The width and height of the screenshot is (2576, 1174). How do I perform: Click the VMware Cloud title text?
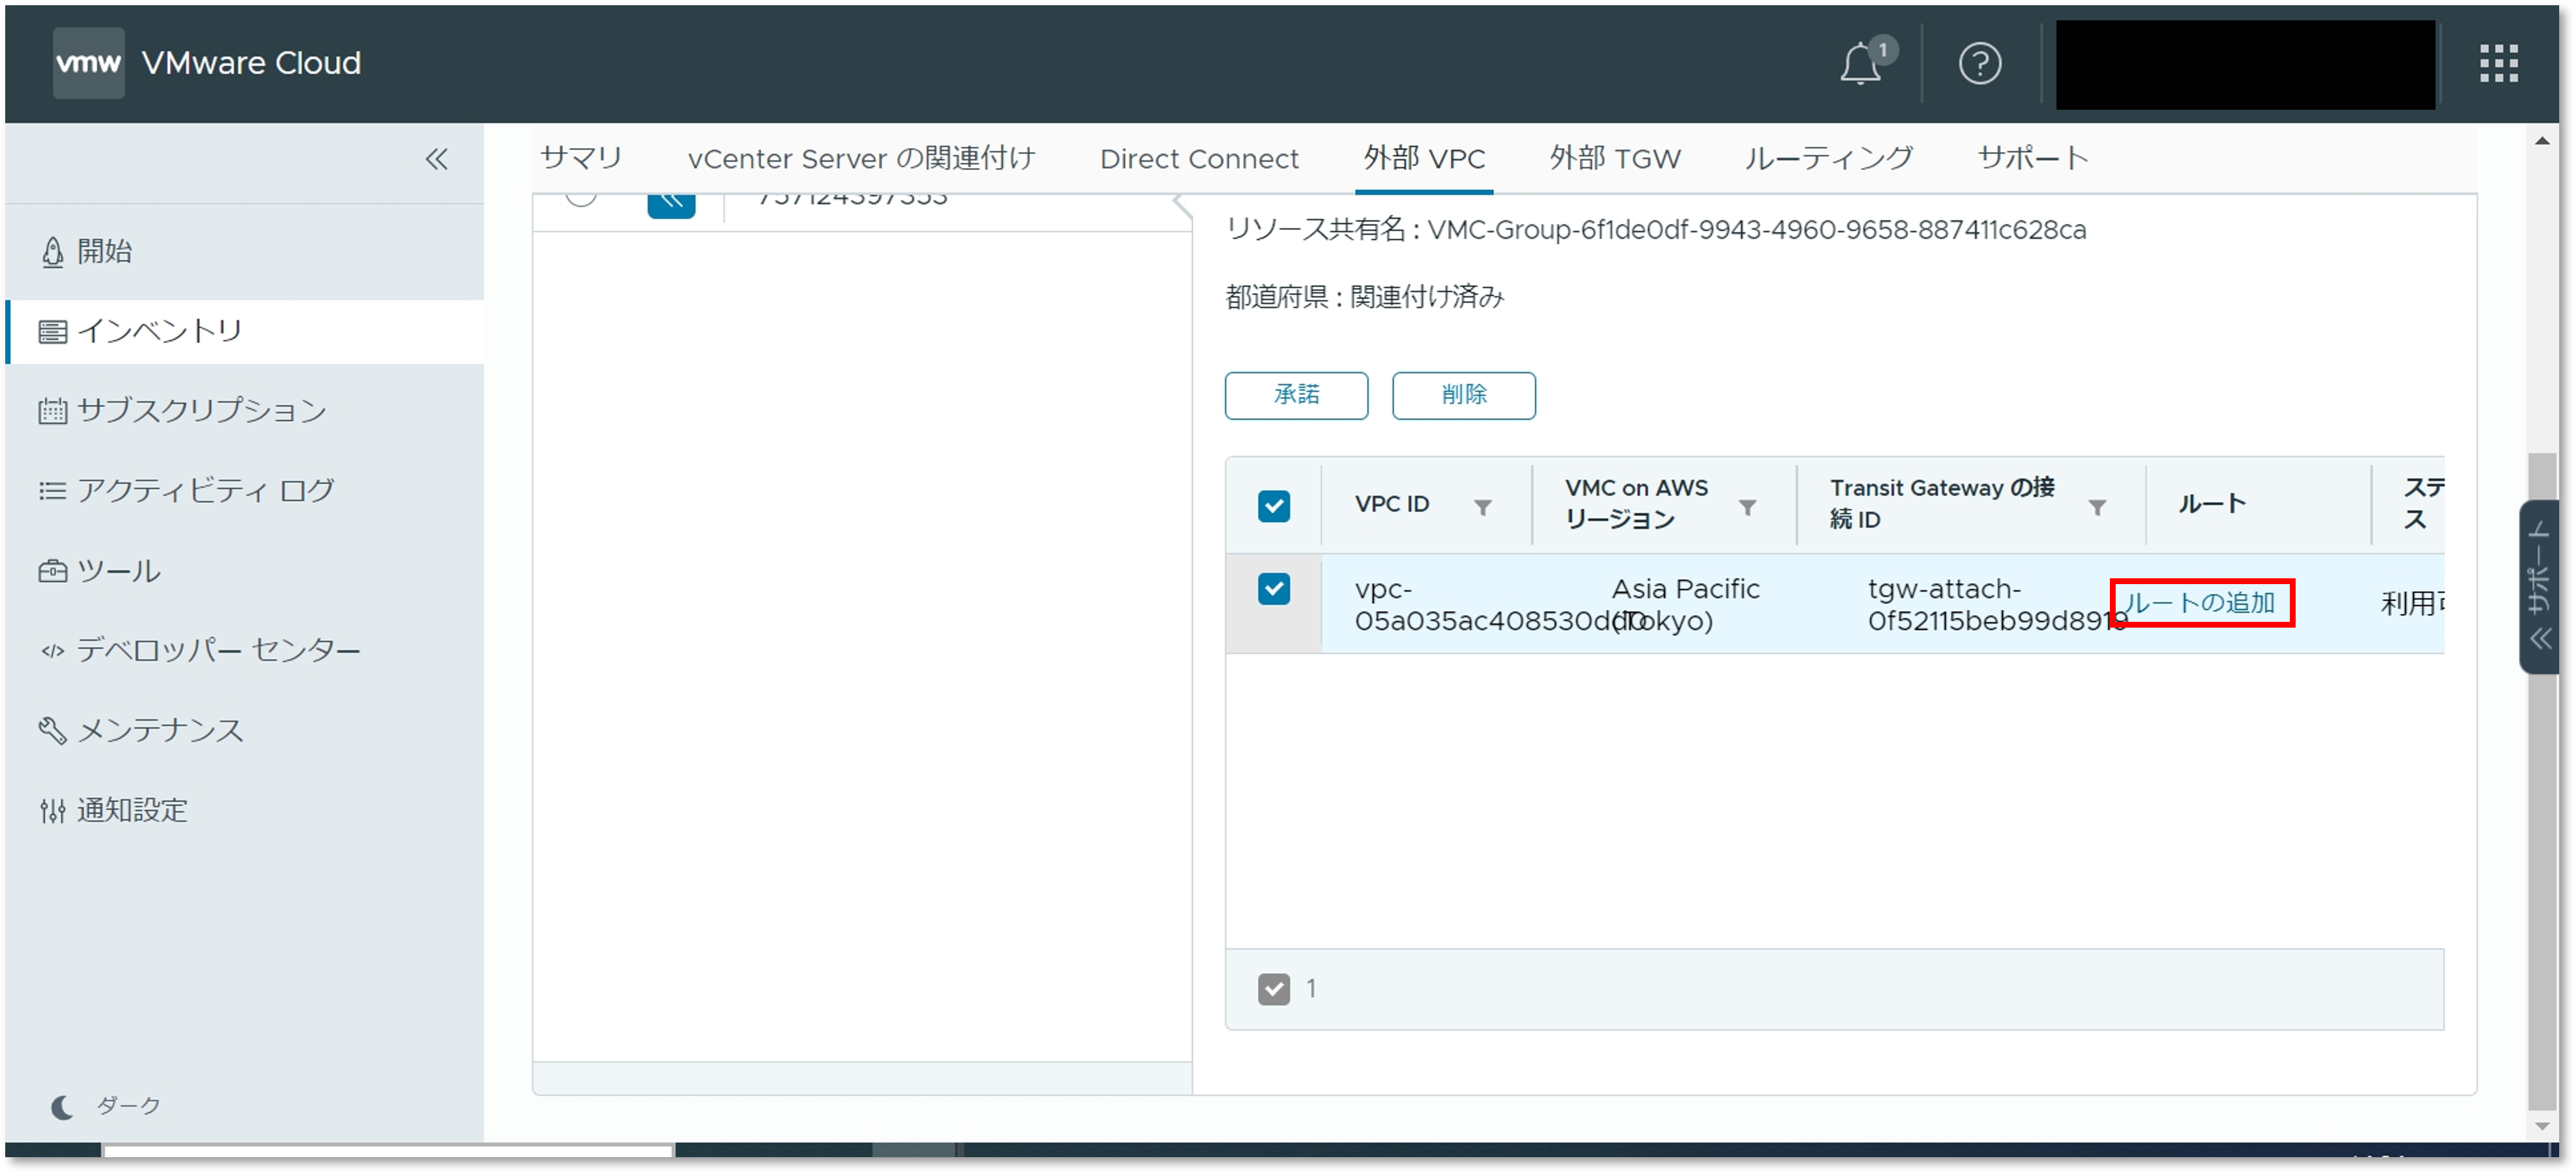click(x=251, y=63)
